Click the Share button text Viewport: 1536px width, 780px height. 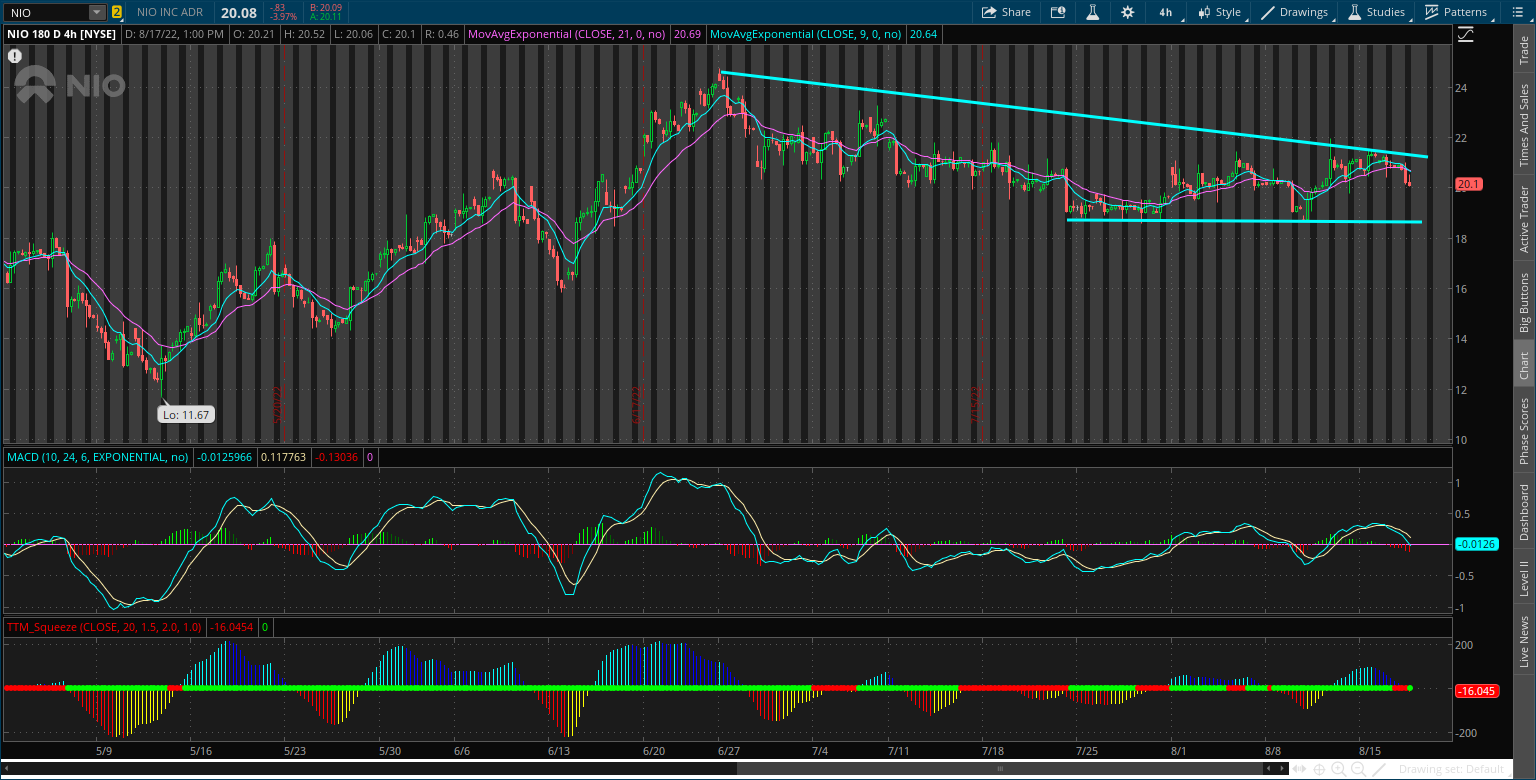[x=1016, y=12]
